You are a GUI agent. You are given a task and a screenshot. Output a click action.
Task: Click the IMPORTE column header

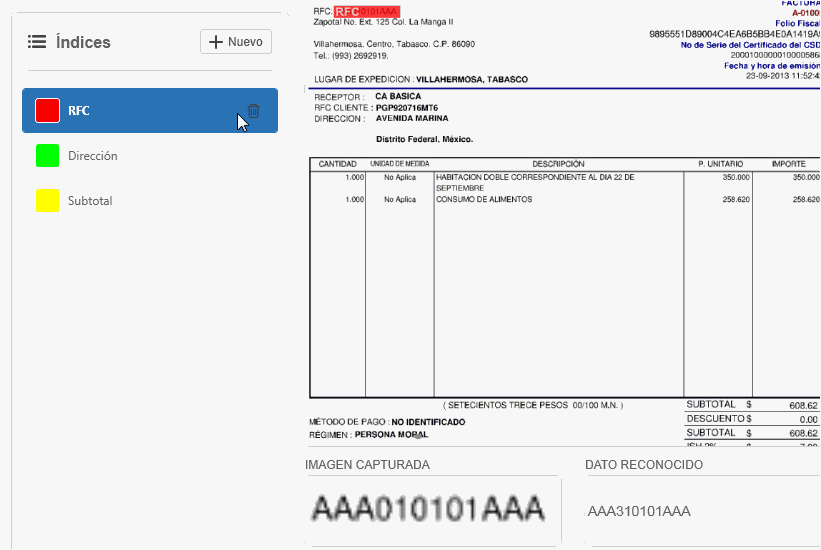tap(789, 164)
